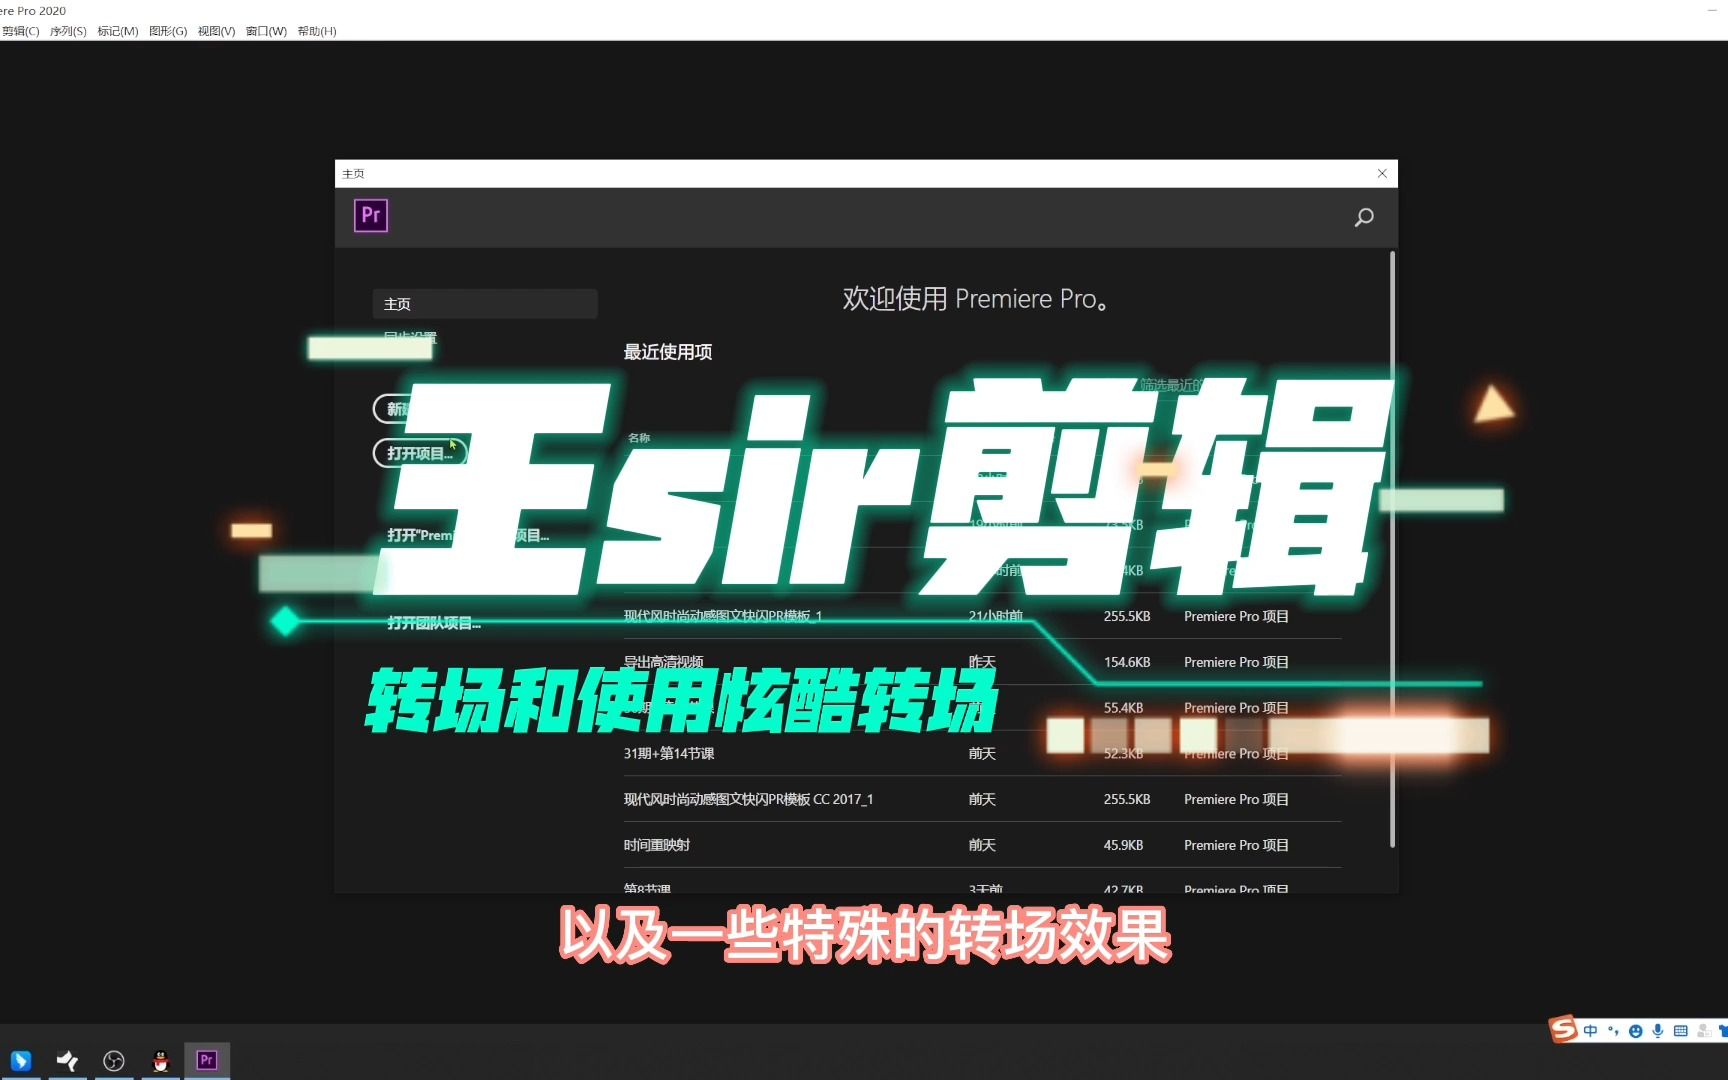The height and width of the screenshot is (1080, 1728).
Task: Click the Premiere Pro taskbar icon
Action: point(207,1060)
